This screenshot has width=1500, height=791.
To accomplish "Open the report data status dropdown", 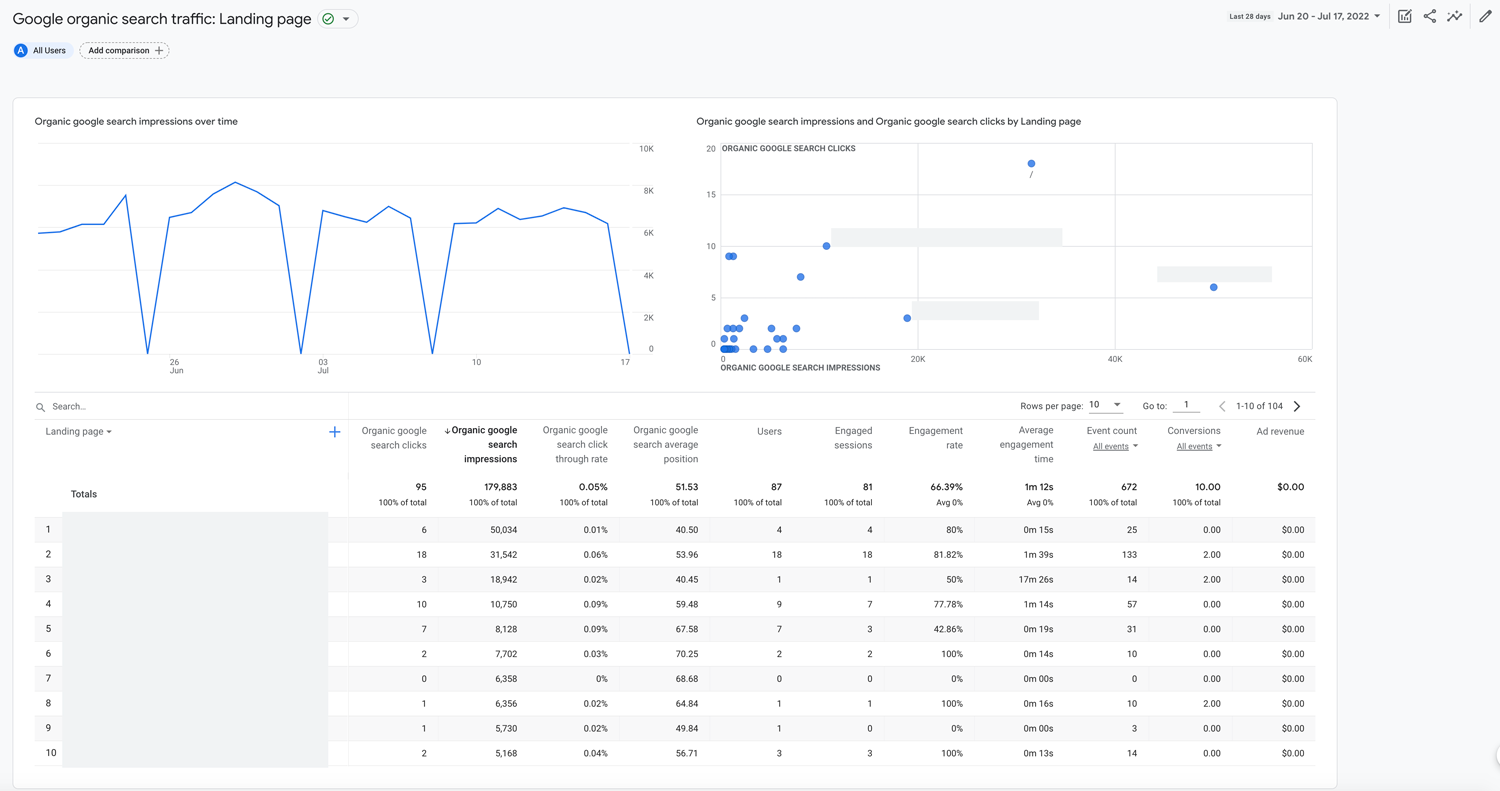I will pyautogui.click(x=337, y=19).
